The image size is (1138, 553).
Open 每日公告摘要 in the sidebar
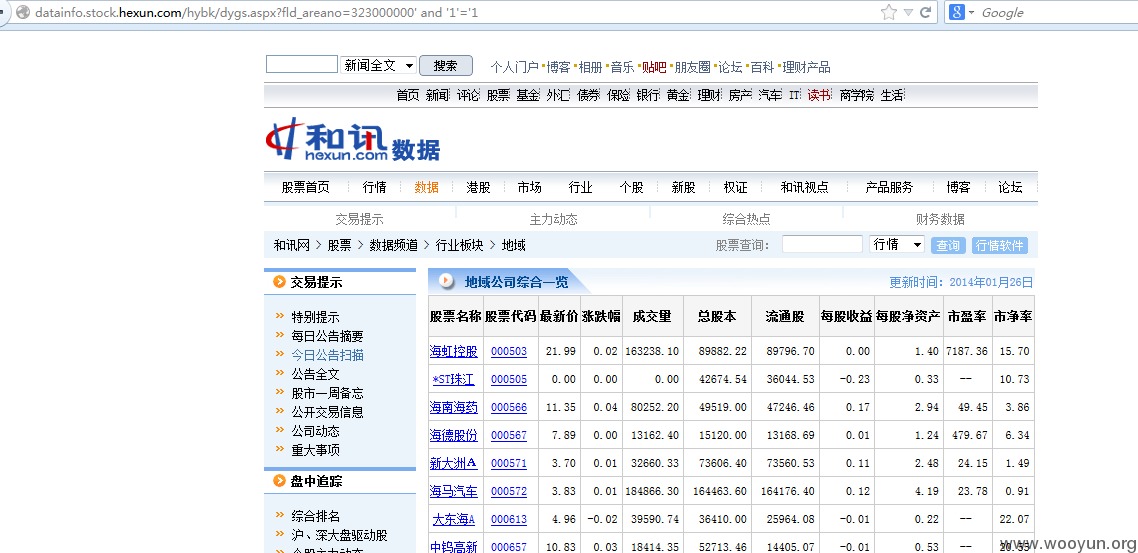pyautogui.click(x=327, y=336)
